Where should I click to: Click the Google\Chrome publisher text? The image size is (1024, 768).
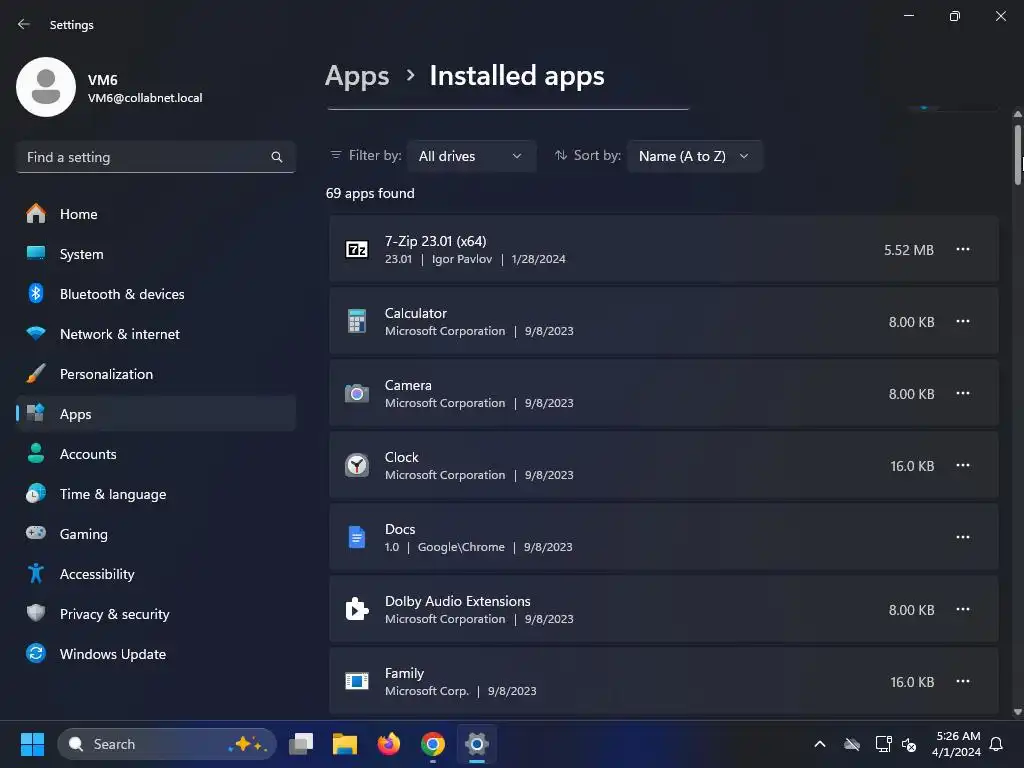click(461, 547)
